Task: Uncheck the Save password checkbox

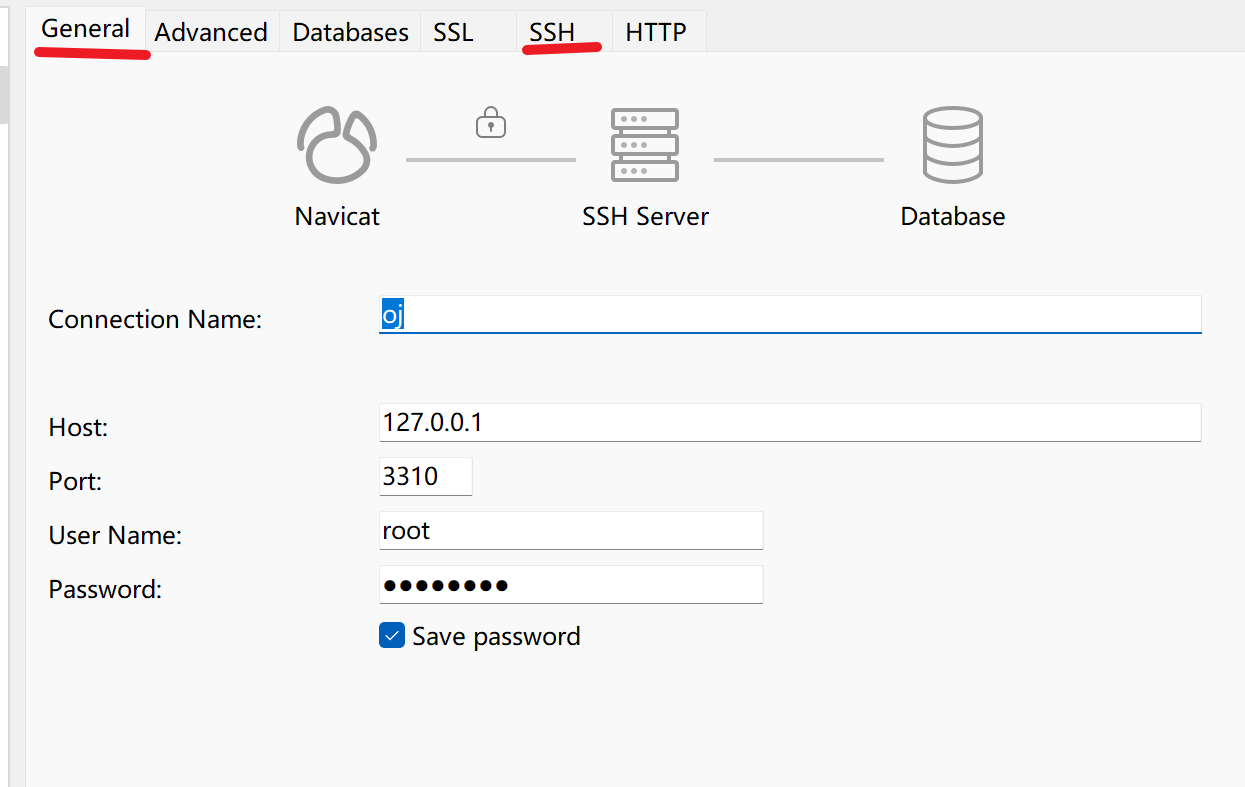Action: 392,636
